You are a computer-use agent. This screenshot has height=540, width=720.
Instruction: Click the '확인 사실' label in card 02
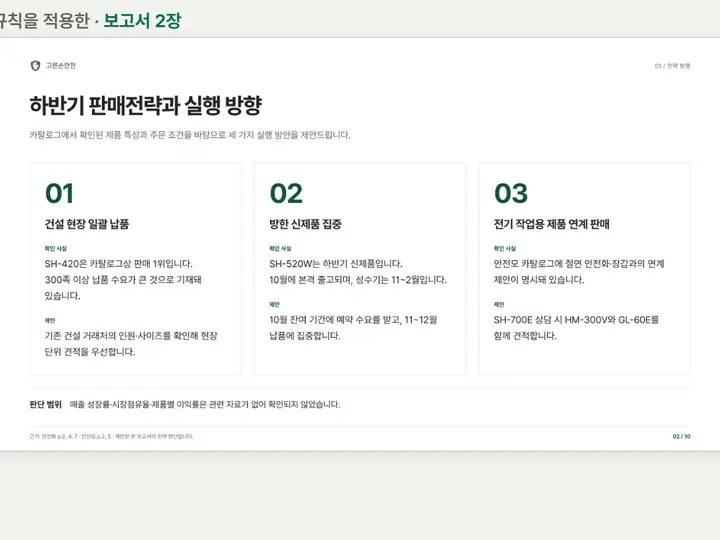coord(281,248)
